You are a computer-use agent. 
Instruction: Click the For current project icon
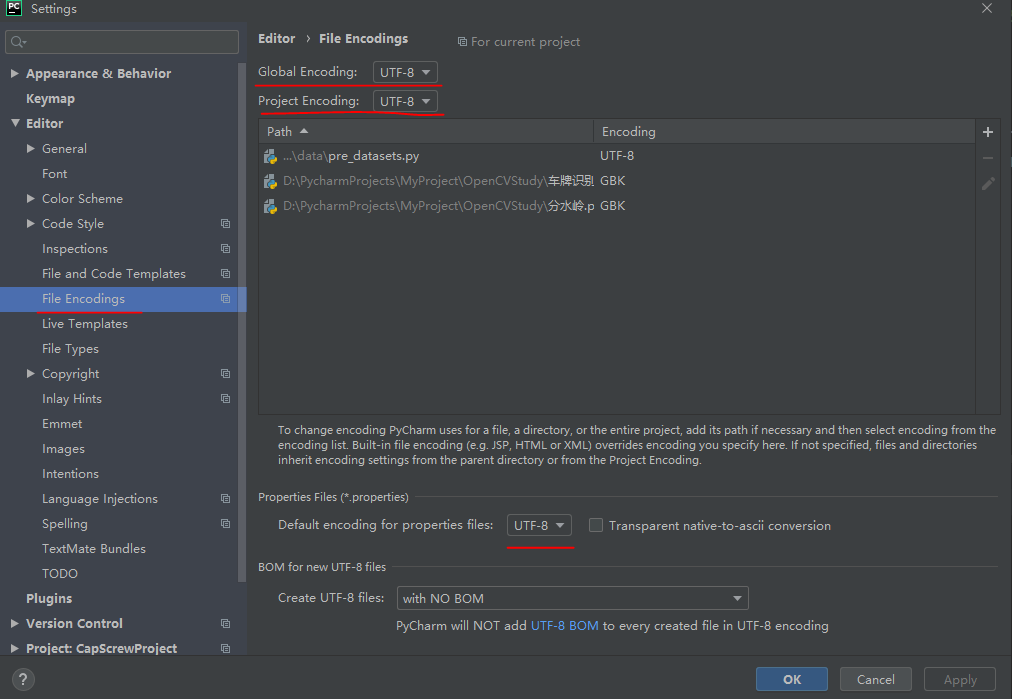click(x=462, y=42)
